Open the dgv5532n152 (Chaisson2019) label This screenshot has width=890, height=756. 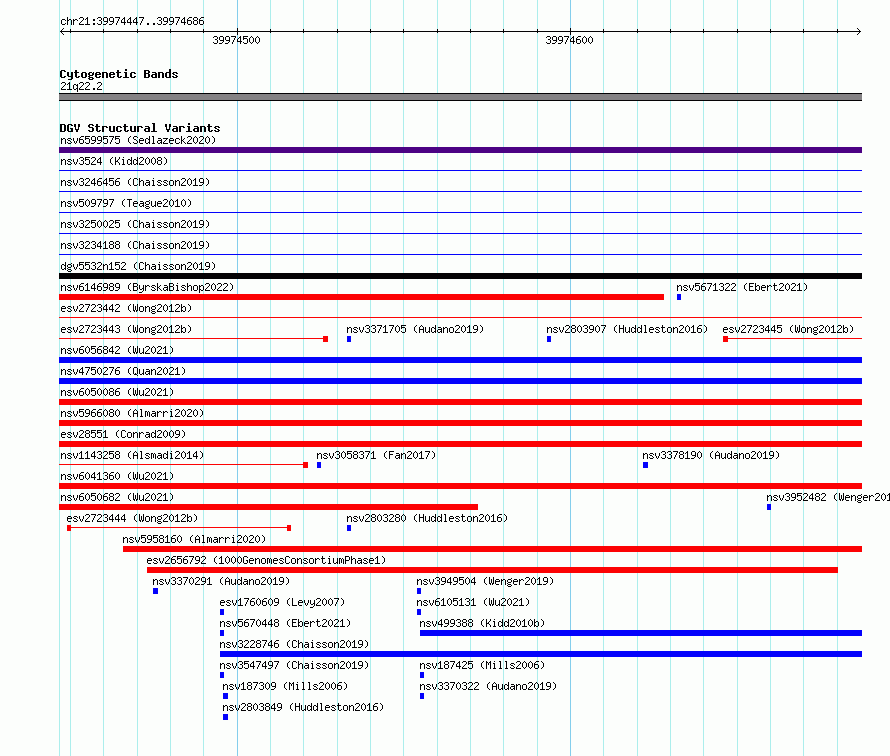[x=138, y=266]
